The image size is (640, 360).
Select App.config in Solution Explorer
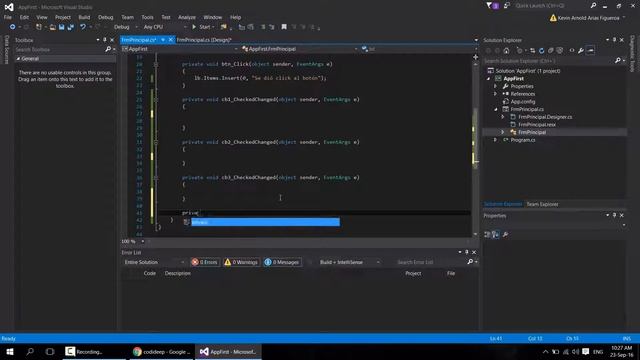[522, 102]
